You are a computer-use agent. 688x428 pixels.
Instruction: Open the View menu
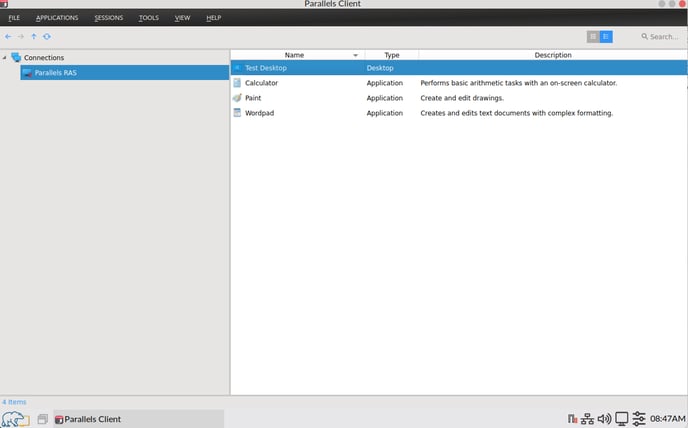(183, 18)
